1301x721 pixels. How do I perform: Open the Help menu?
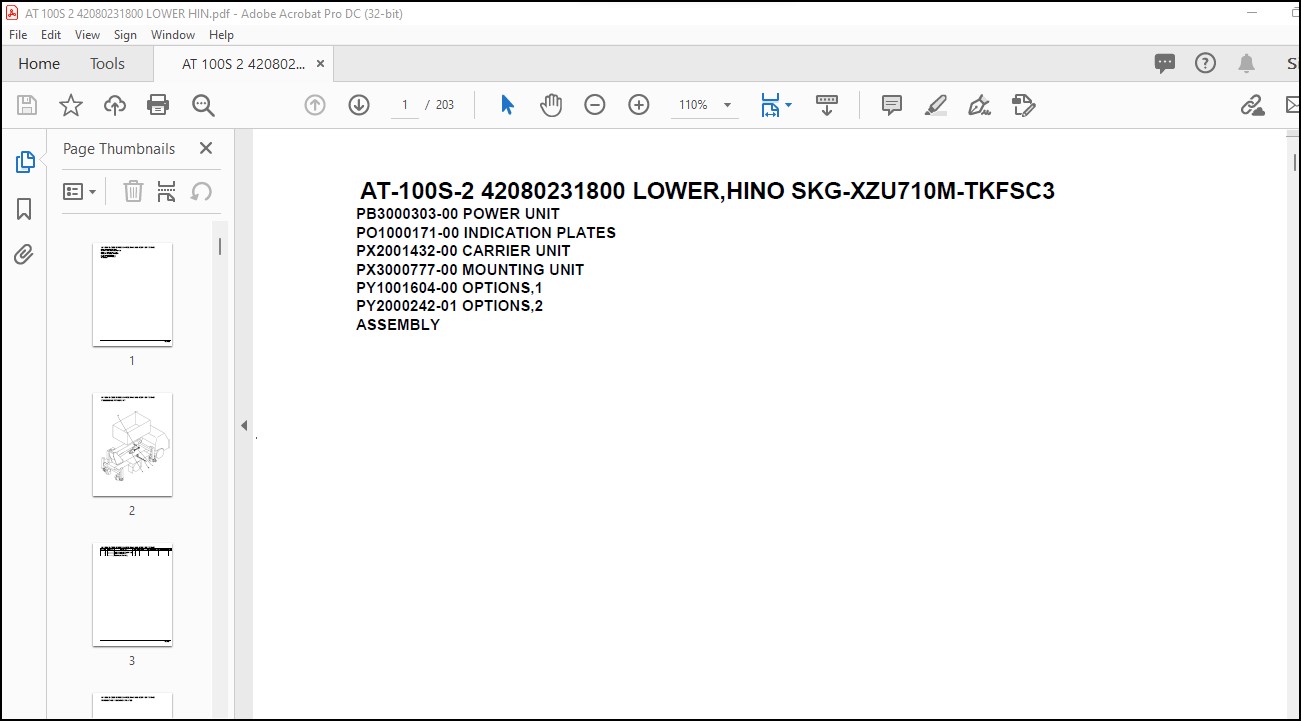click(x=221, y=34)
